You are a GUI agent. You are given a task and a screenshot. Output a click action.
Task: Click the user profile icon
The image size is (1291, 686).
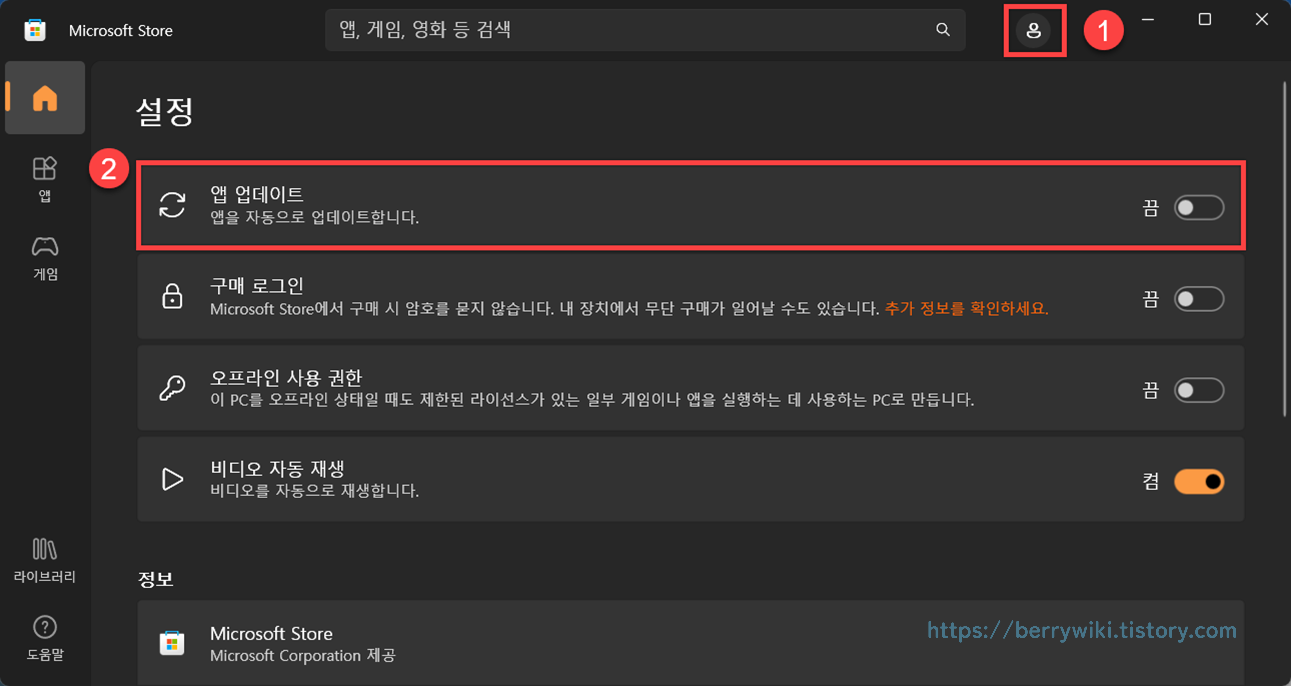[x=1035, y=30]
